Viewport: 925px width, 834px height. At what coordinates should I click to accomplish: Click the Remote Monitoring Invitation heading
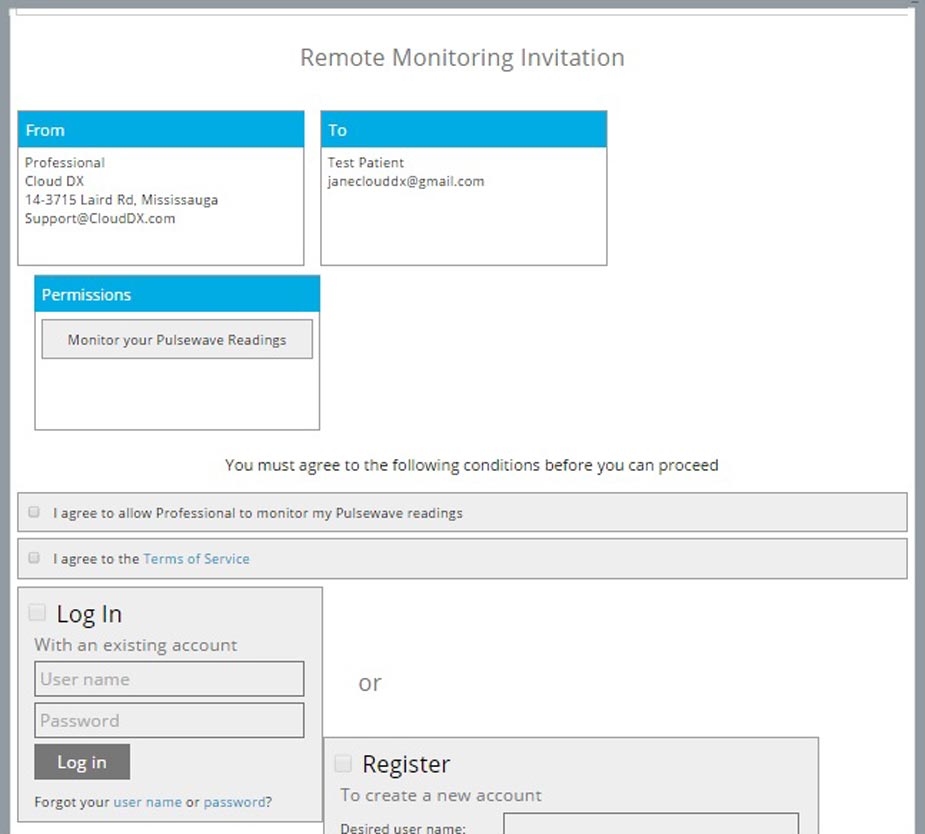[462, 58]
